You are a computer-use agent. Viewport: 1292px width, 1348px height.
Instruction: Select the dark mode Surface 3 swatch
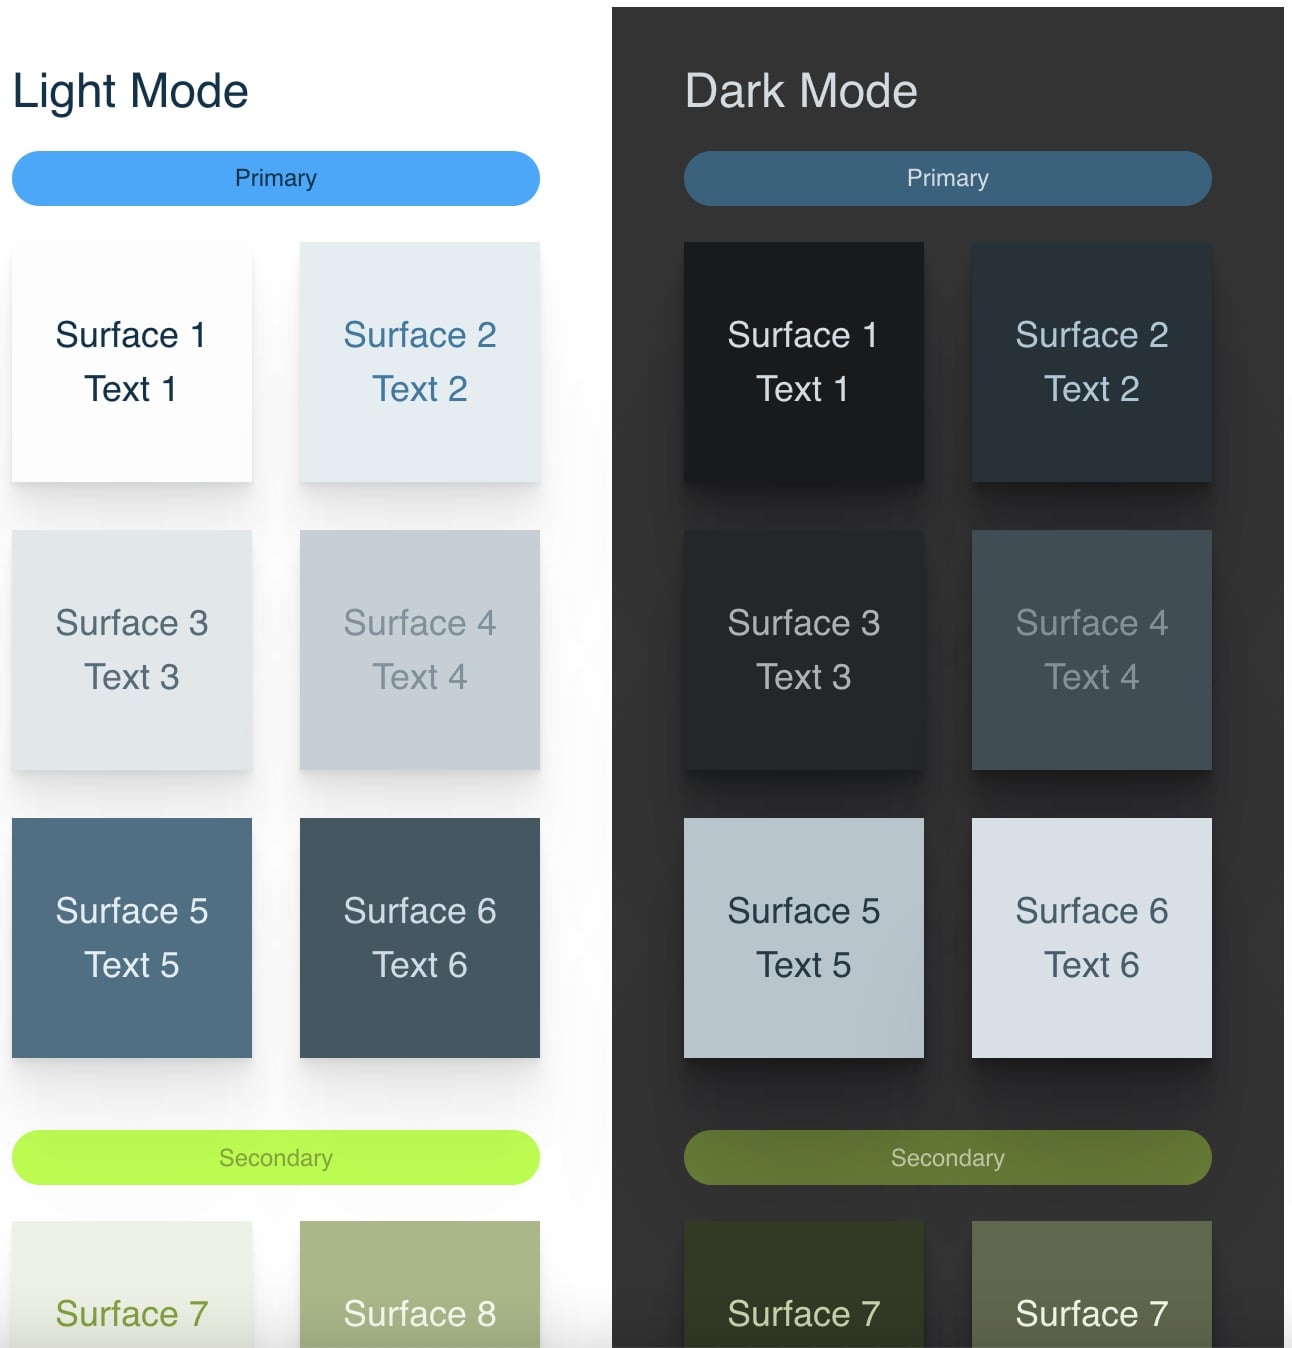click(x=804, y=650)
